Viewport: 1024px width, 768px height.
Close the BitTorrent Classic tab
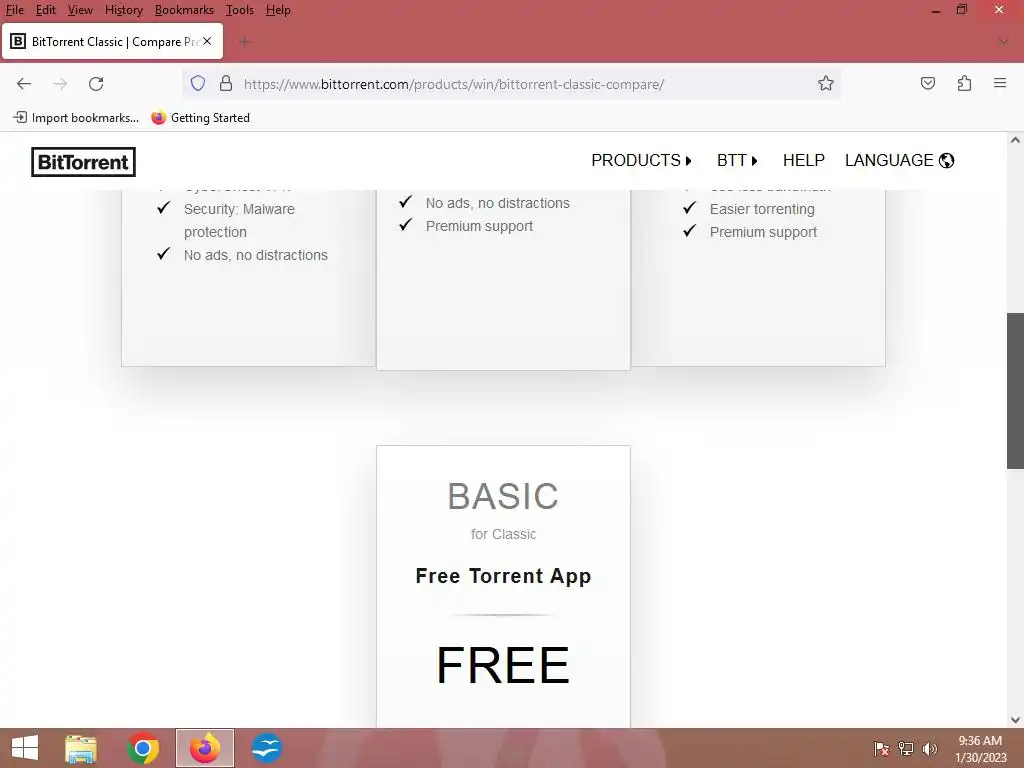pyautogui.click(x=207, y=41)
